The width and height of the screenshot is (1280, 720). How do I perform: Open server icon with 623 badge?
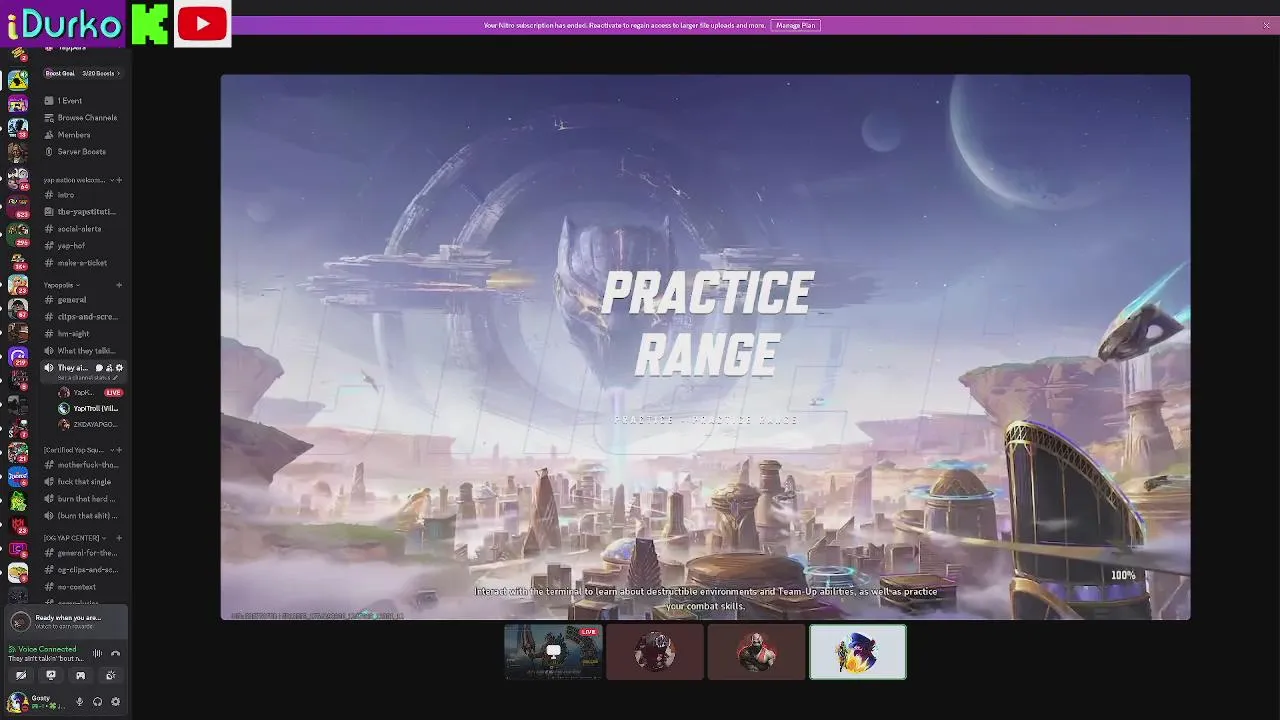coord(18,207)
